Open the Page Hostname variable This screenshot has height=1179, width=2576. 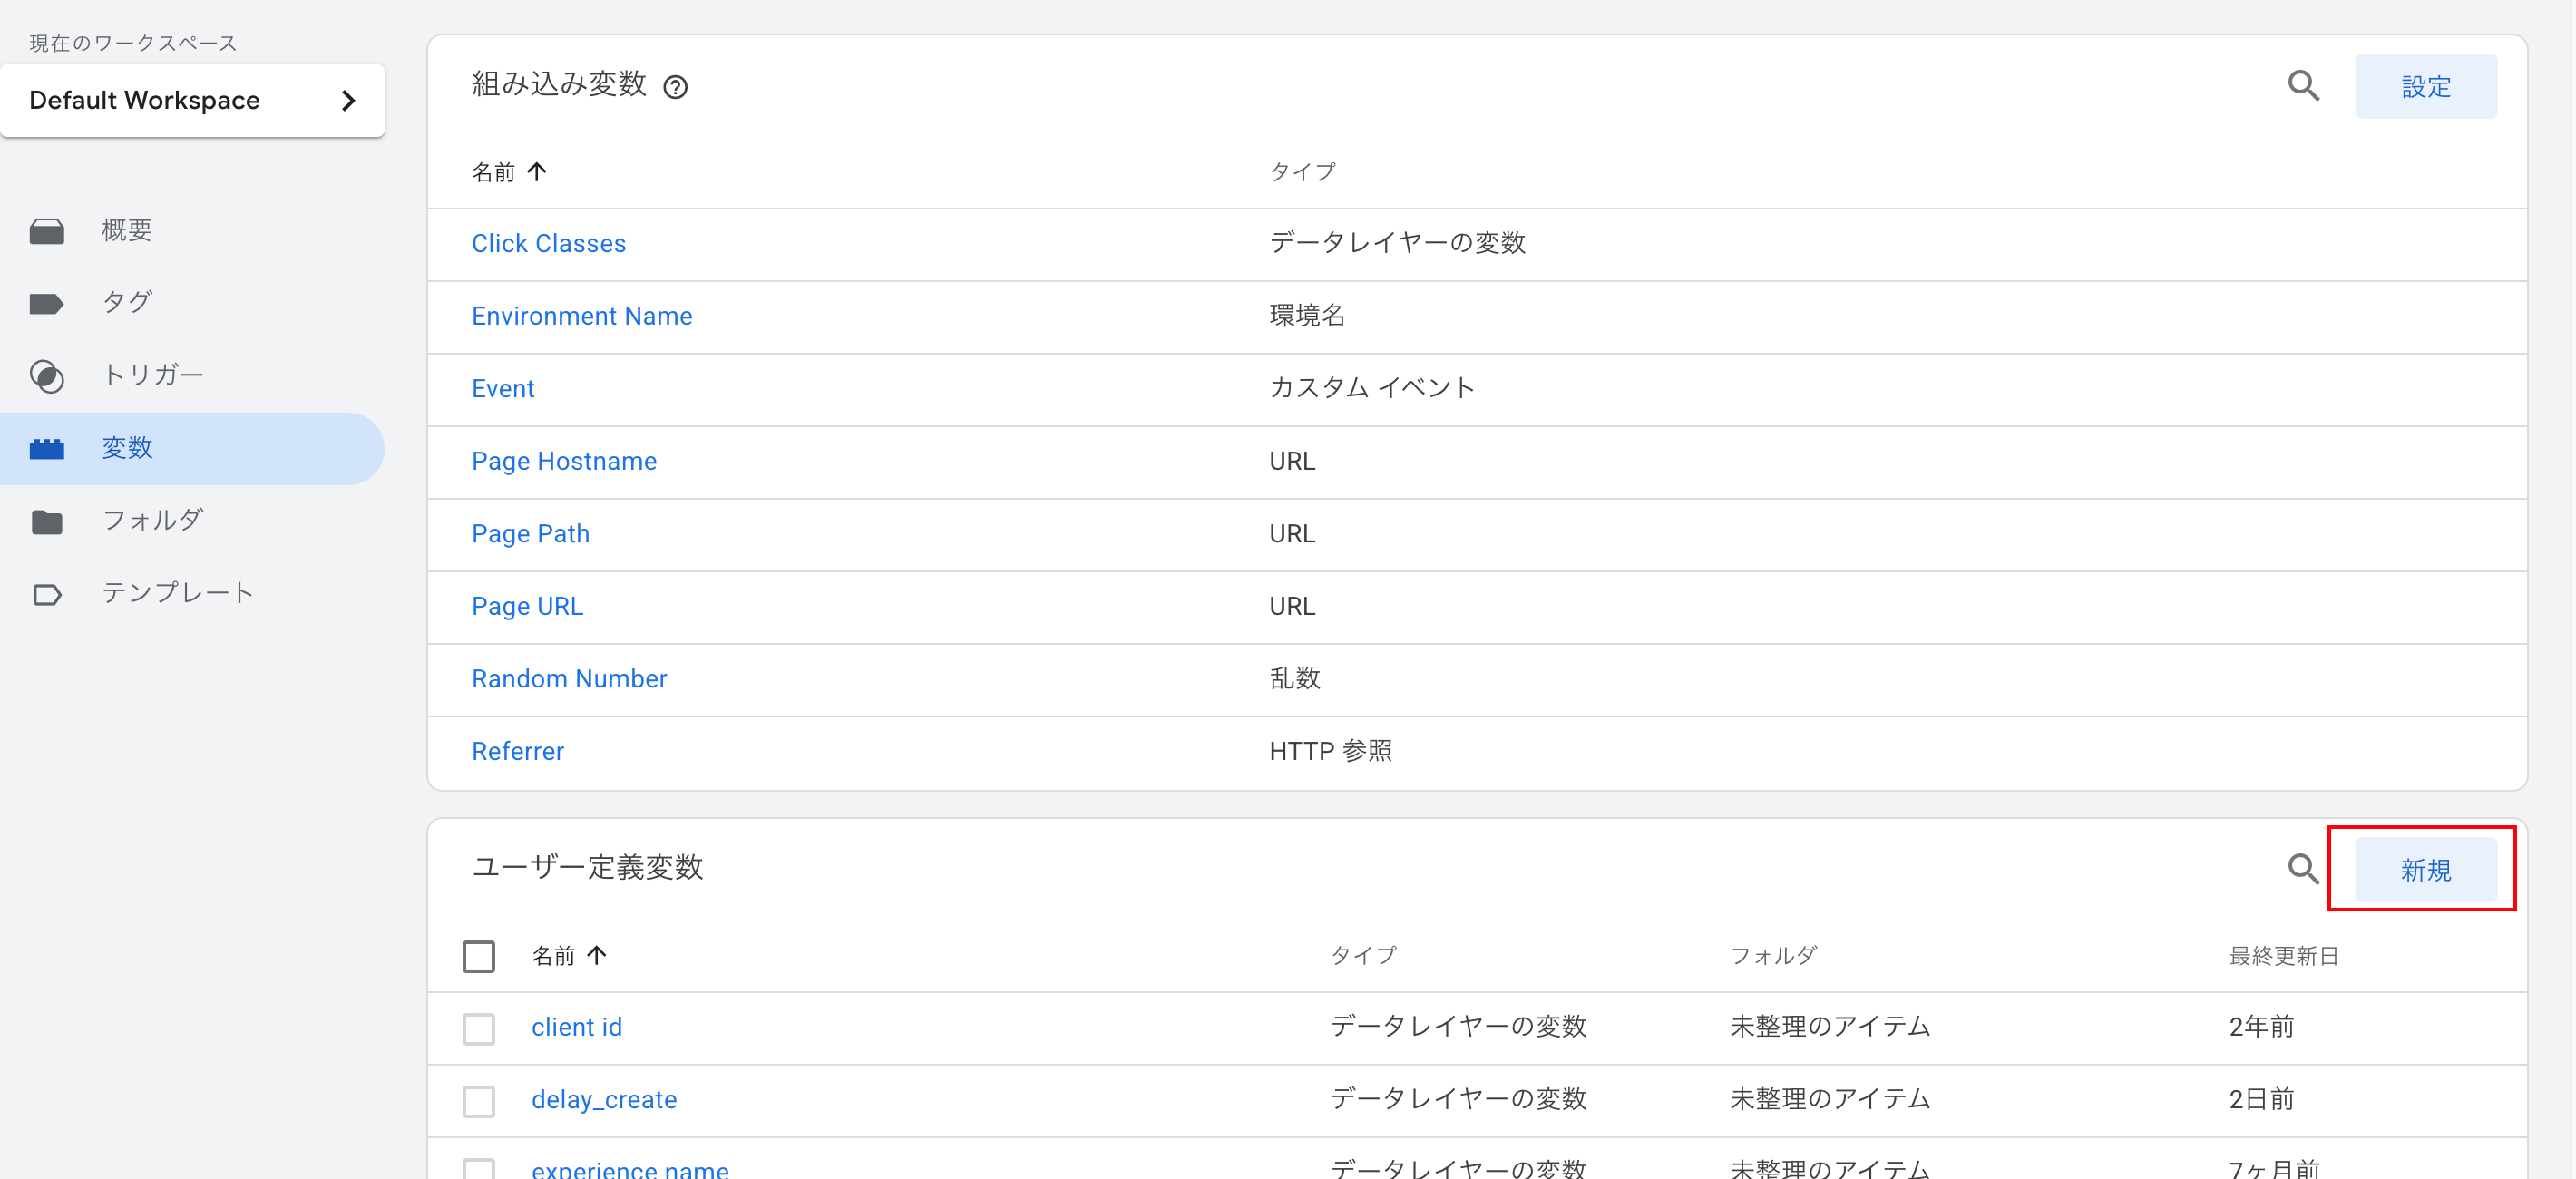point(564,461)
